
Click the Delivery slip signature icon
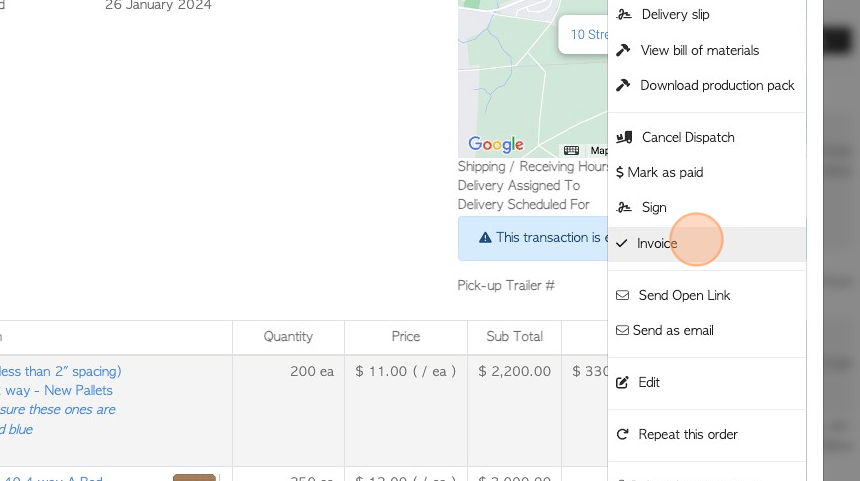(x=624, y=15)
